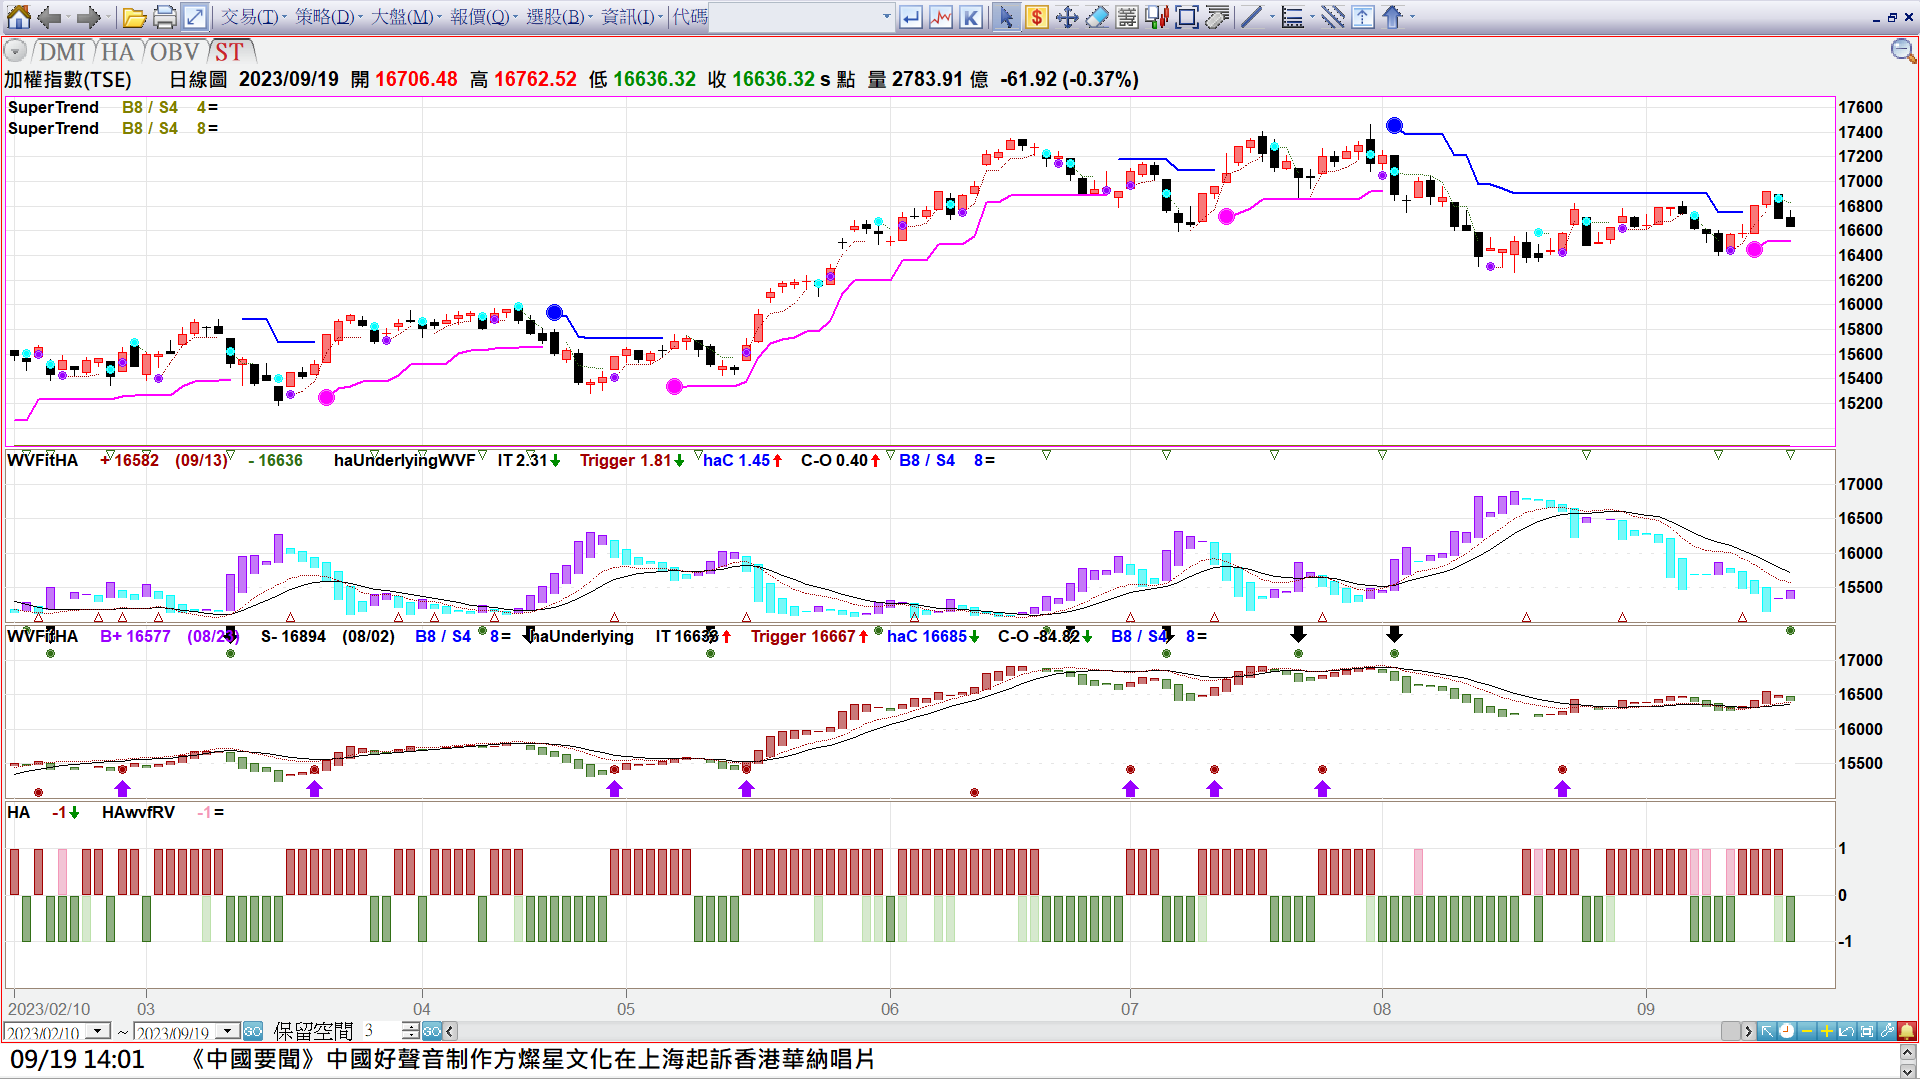Click the K-line chart icon

(970, 17)
